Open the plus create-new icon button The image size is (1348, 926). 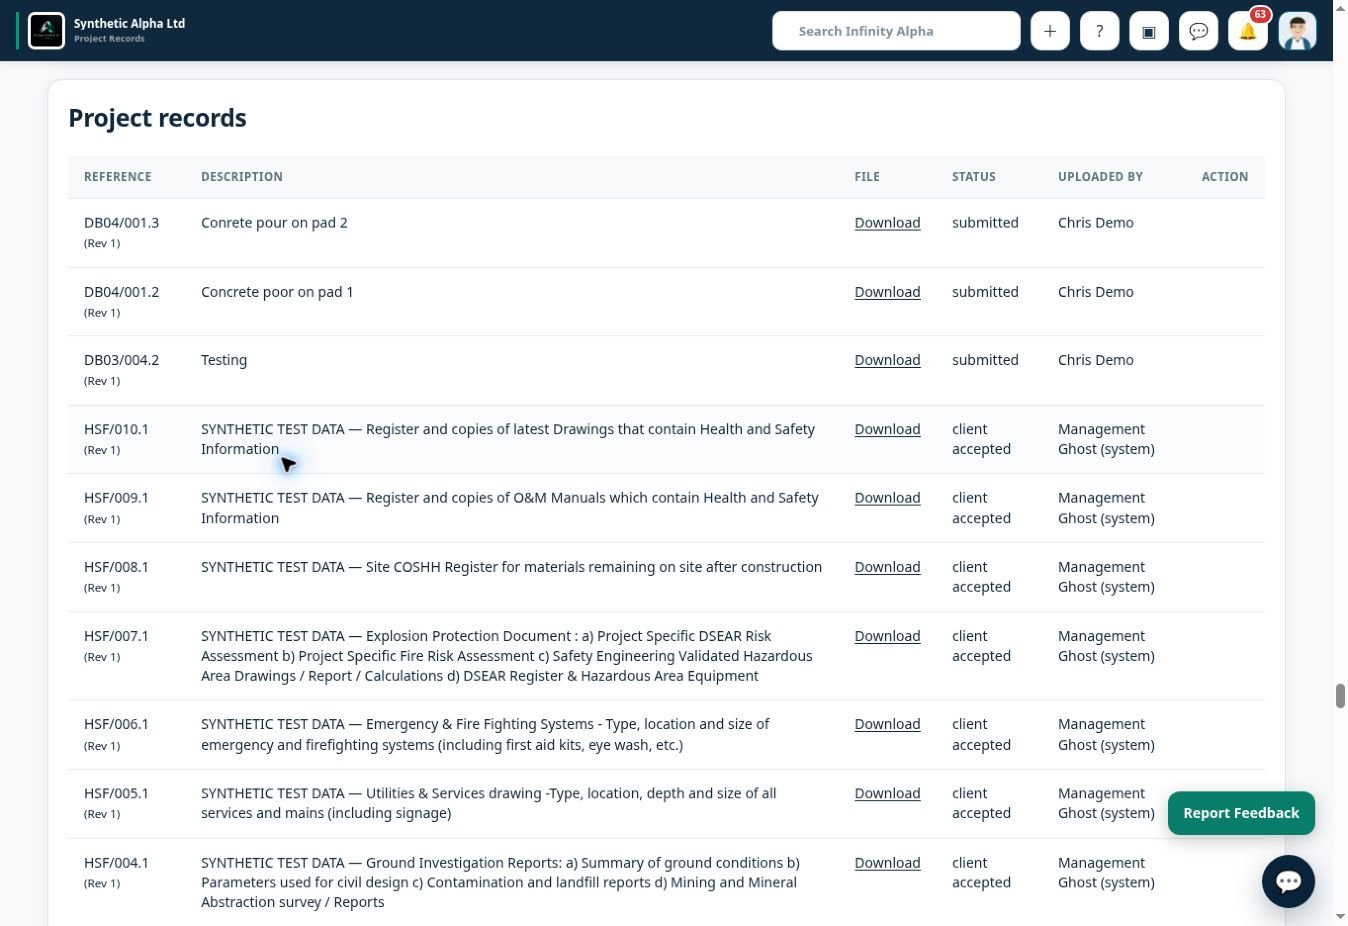tap(1050, 31)
